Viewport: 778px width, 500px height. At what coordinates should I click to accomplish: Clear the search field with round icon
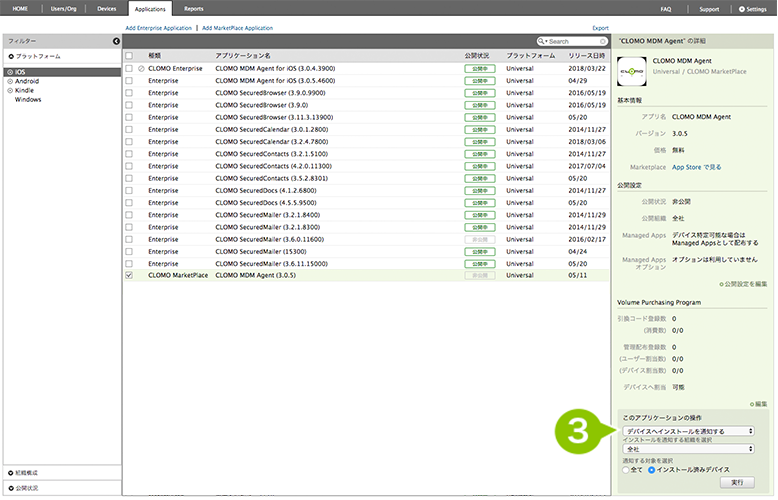(602, 41)
